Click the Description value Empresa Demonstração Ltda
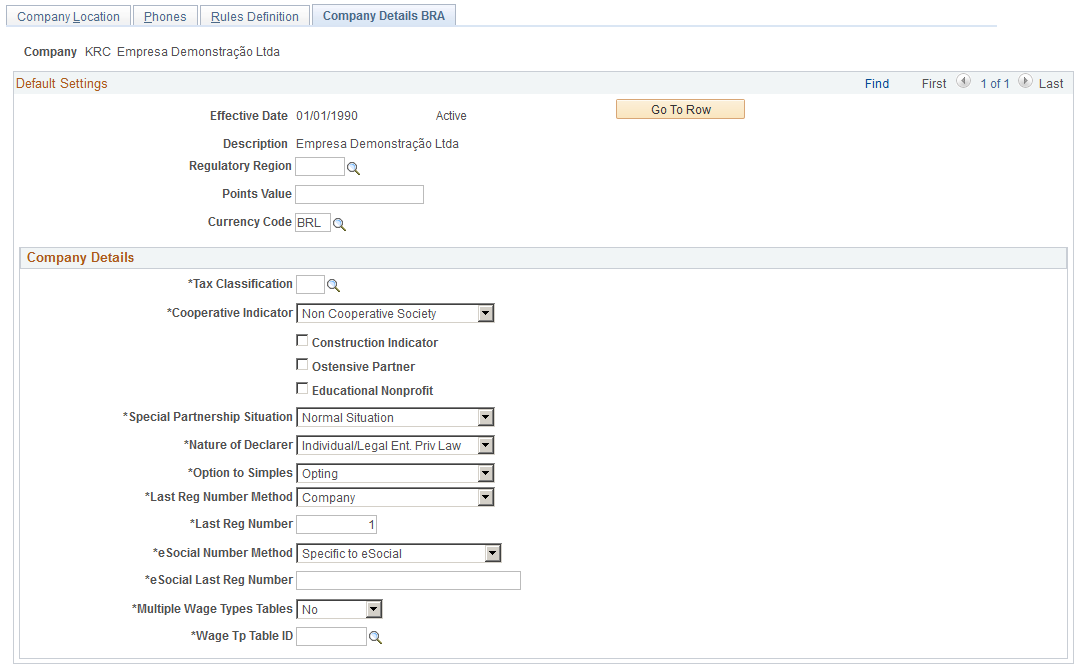 (x=377, y=144)
